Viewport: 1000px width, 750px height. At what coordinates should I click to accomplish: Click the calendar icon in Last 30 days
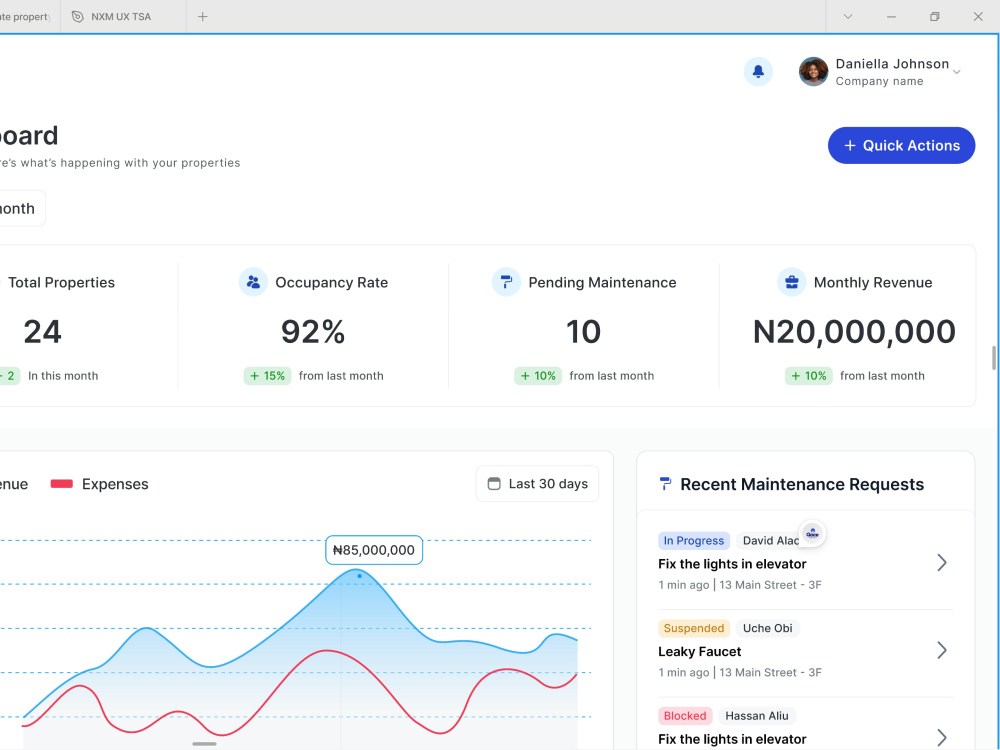(x=494, y=484)
